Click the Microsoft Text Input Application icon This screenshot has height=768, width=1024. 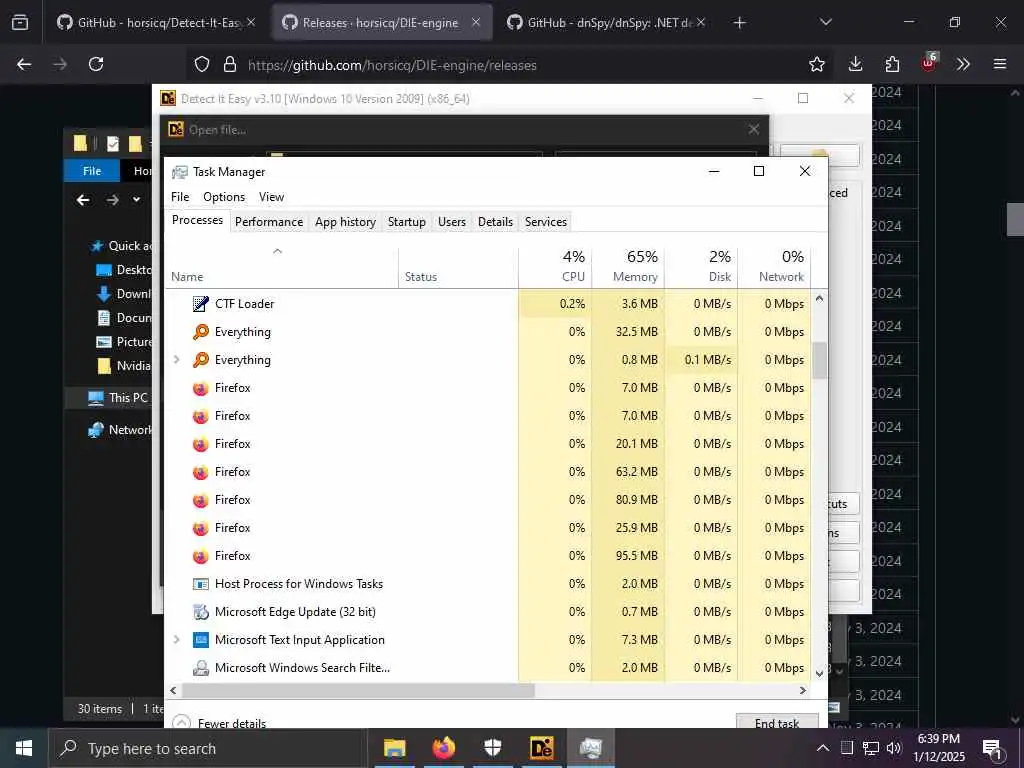coord(200,640)
